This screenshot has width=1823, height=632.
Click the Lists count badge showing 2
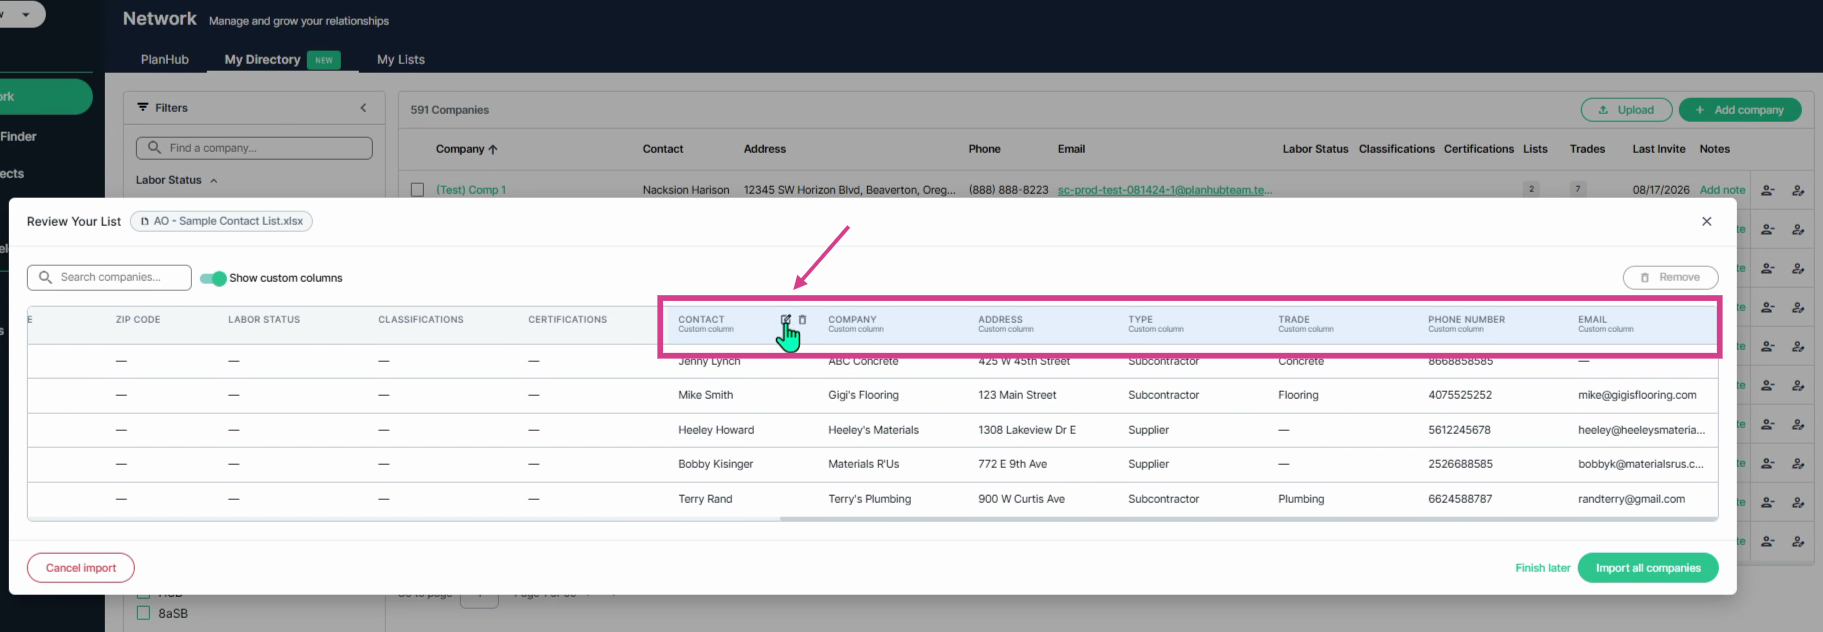tap(1531, 189)
